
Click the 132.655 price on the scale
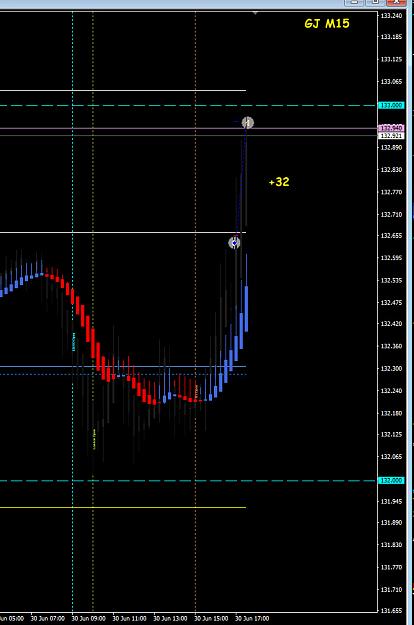click(x=391, y=236)
